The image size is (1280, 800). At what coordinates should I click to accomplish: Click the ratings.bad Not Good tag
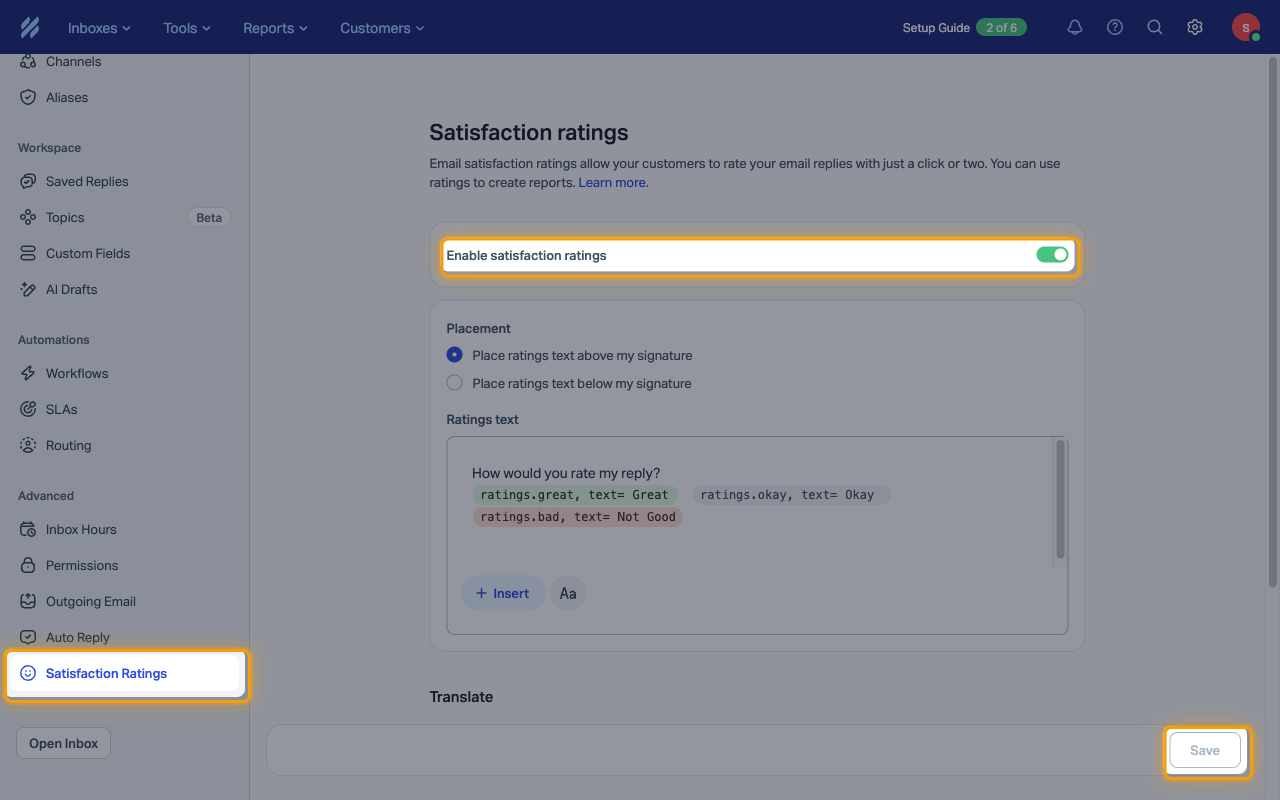[x=578, y=517]
